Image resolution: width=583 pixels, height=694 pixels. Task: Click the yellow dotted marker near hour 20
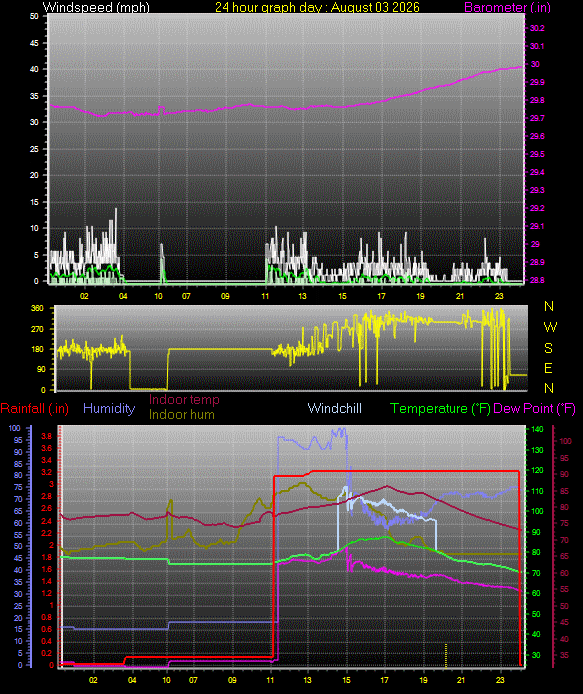coord(446,655)
